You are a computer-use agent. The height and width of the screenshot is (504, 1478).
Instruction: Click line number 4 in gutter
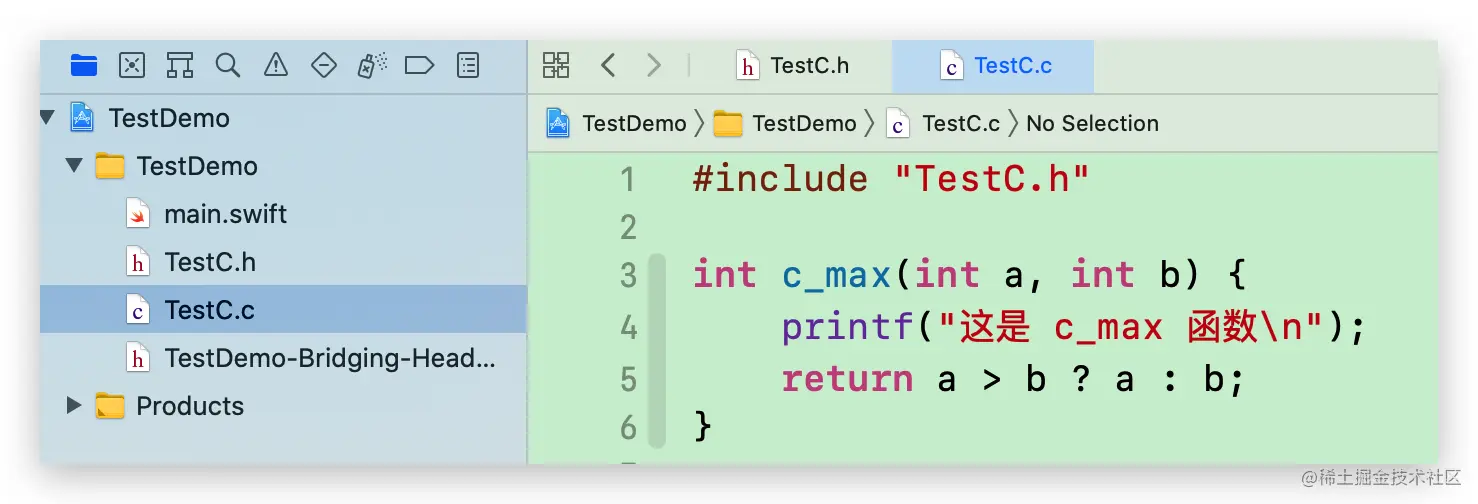tap(628, 327)
